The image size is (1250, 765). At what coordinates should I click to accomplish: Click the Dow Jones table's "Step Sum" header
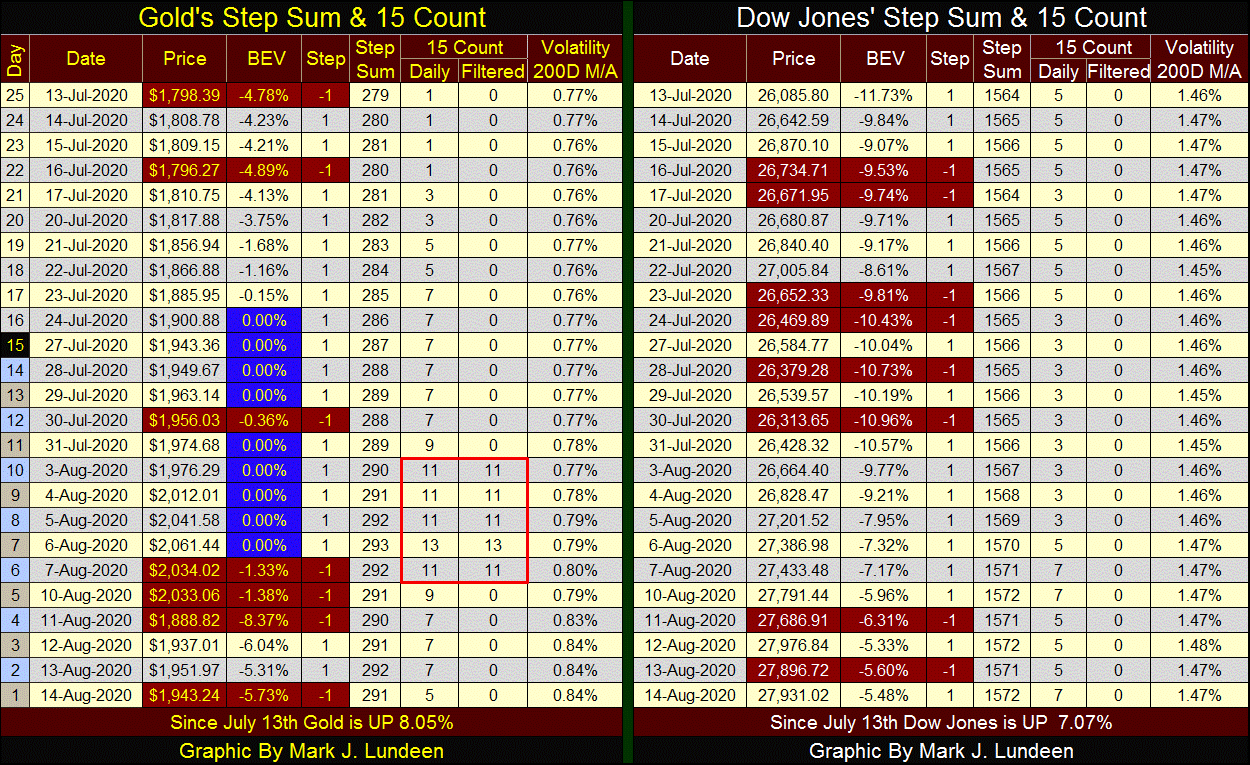[x=1002, y=59]
